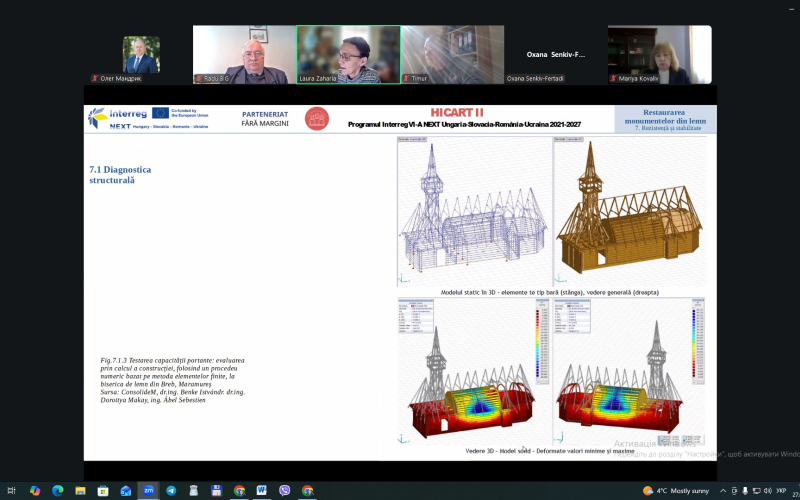Screen dimensions: 800x500
Task: Click Timur's participant video
Action: coord(452,54)
